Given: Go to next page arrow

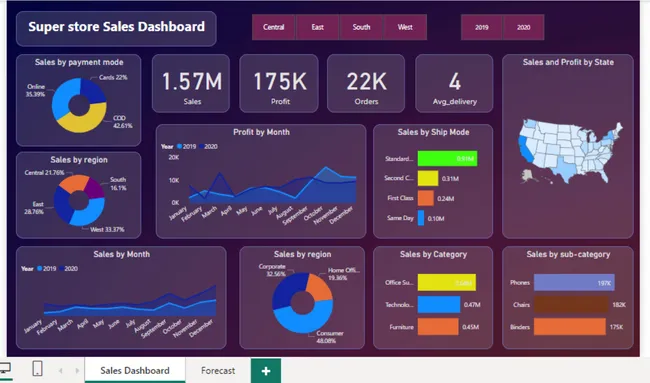Looking at the screenshot, I should pos(77,371).
